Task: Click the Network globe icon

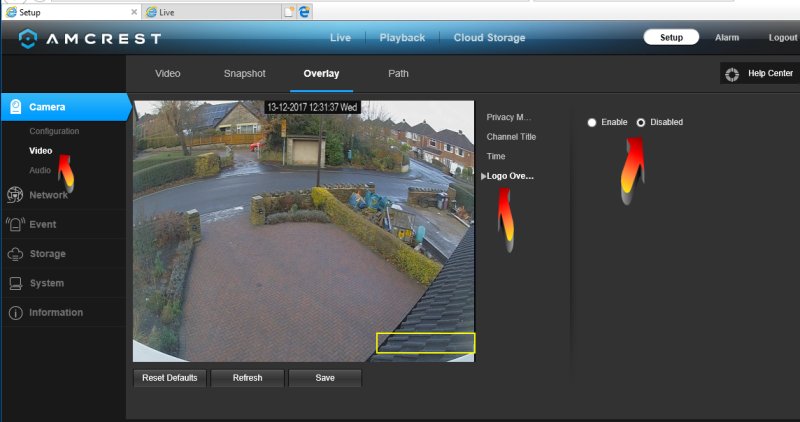Action: pos(15,195)
